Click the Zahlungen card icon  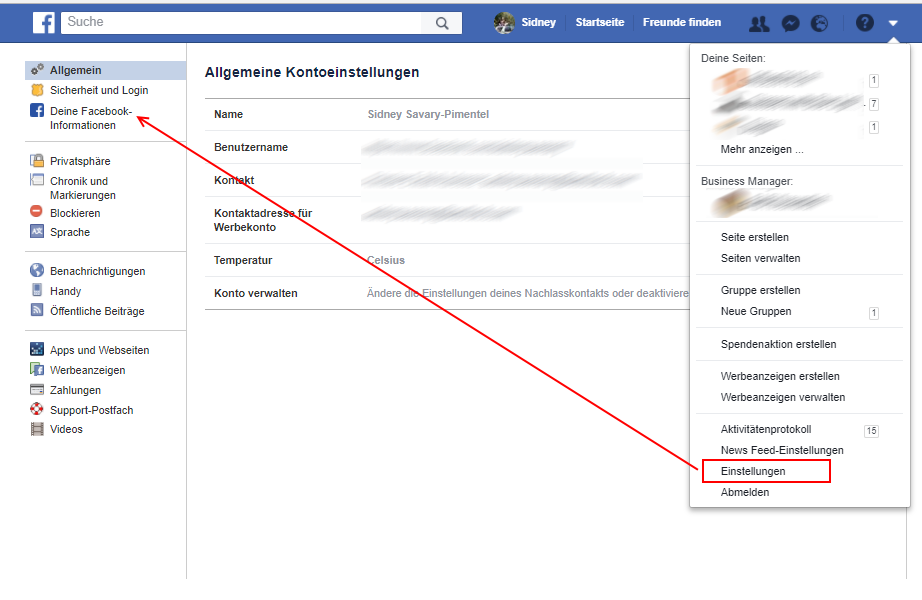37,389
